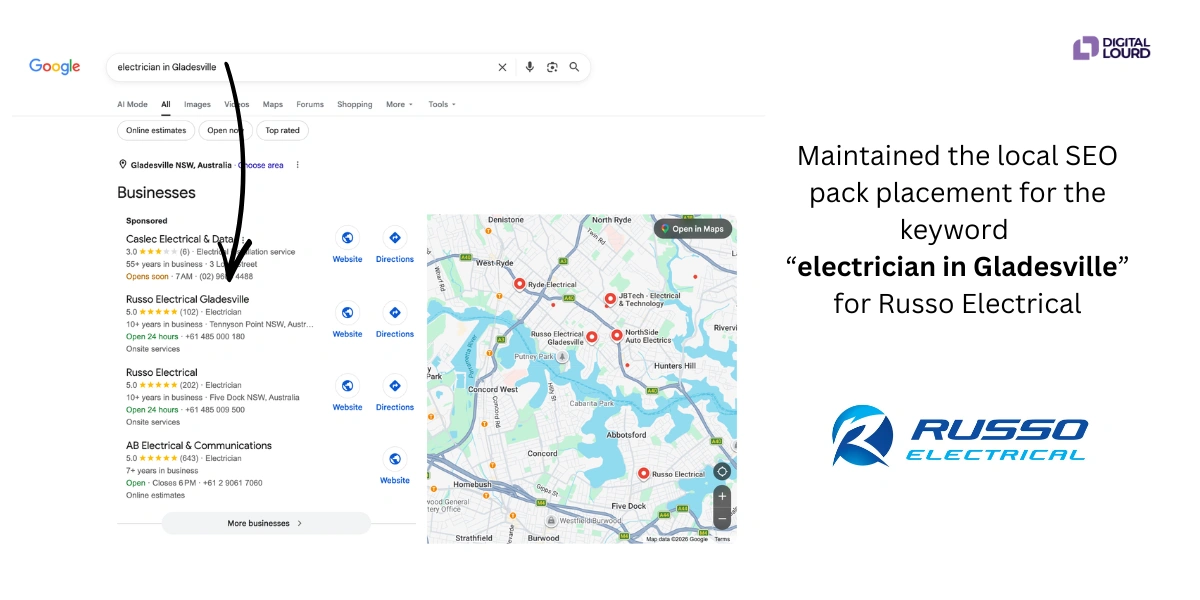
Task: Apply the Top rated filter chip
Action: coord(283,130)
